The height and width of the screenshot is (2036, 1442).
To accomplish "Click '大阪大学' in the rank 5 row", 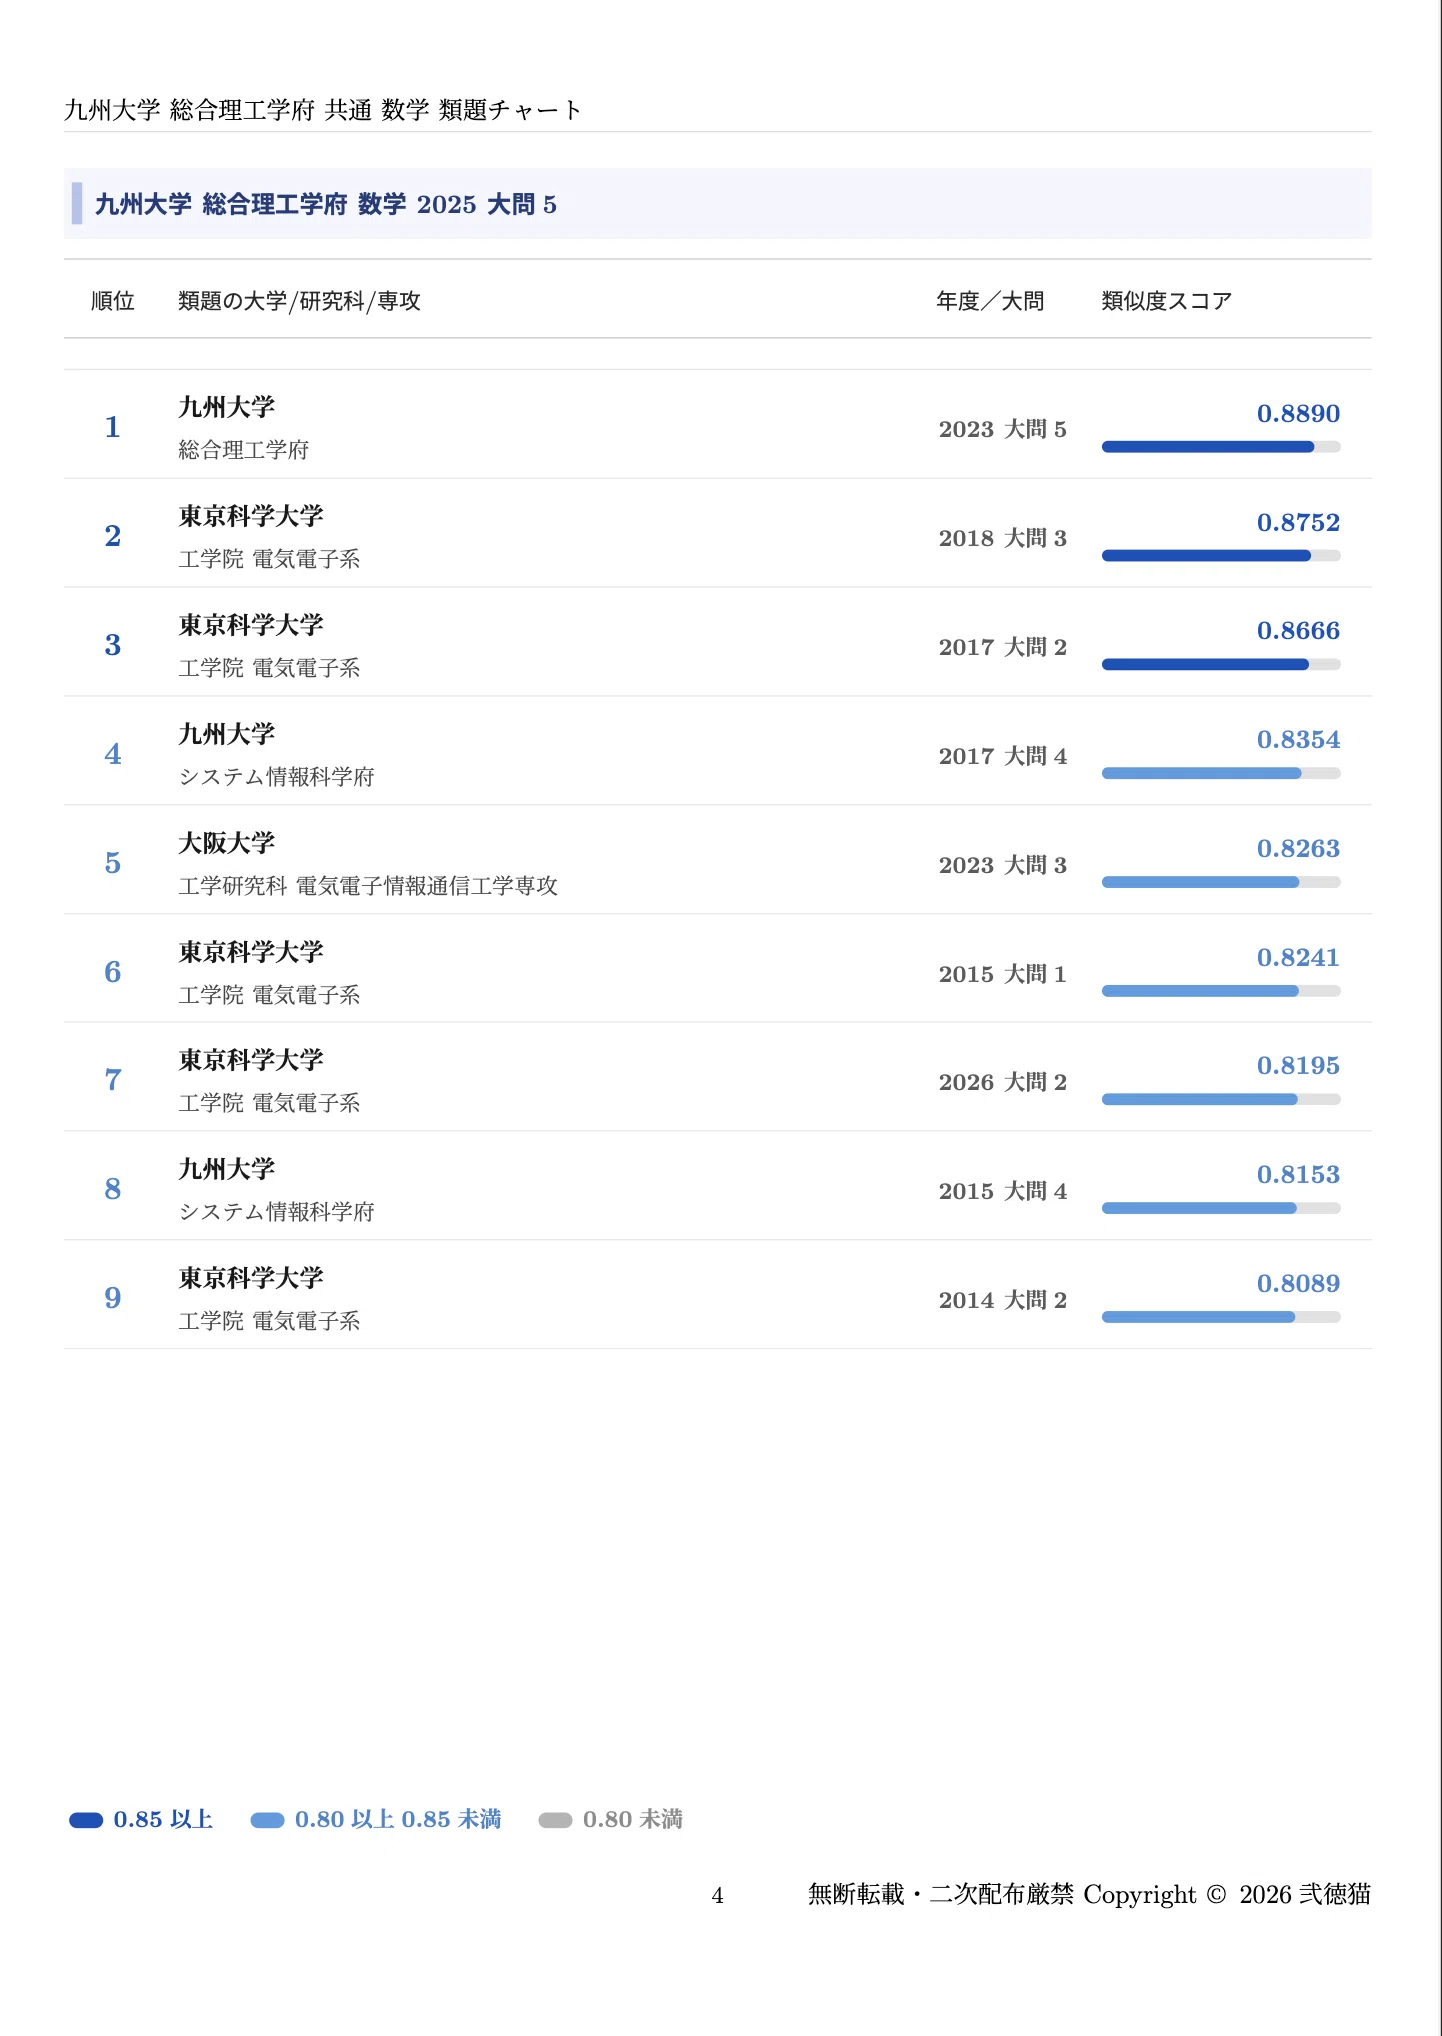I will pyautogui.click(x=227, y=843).
